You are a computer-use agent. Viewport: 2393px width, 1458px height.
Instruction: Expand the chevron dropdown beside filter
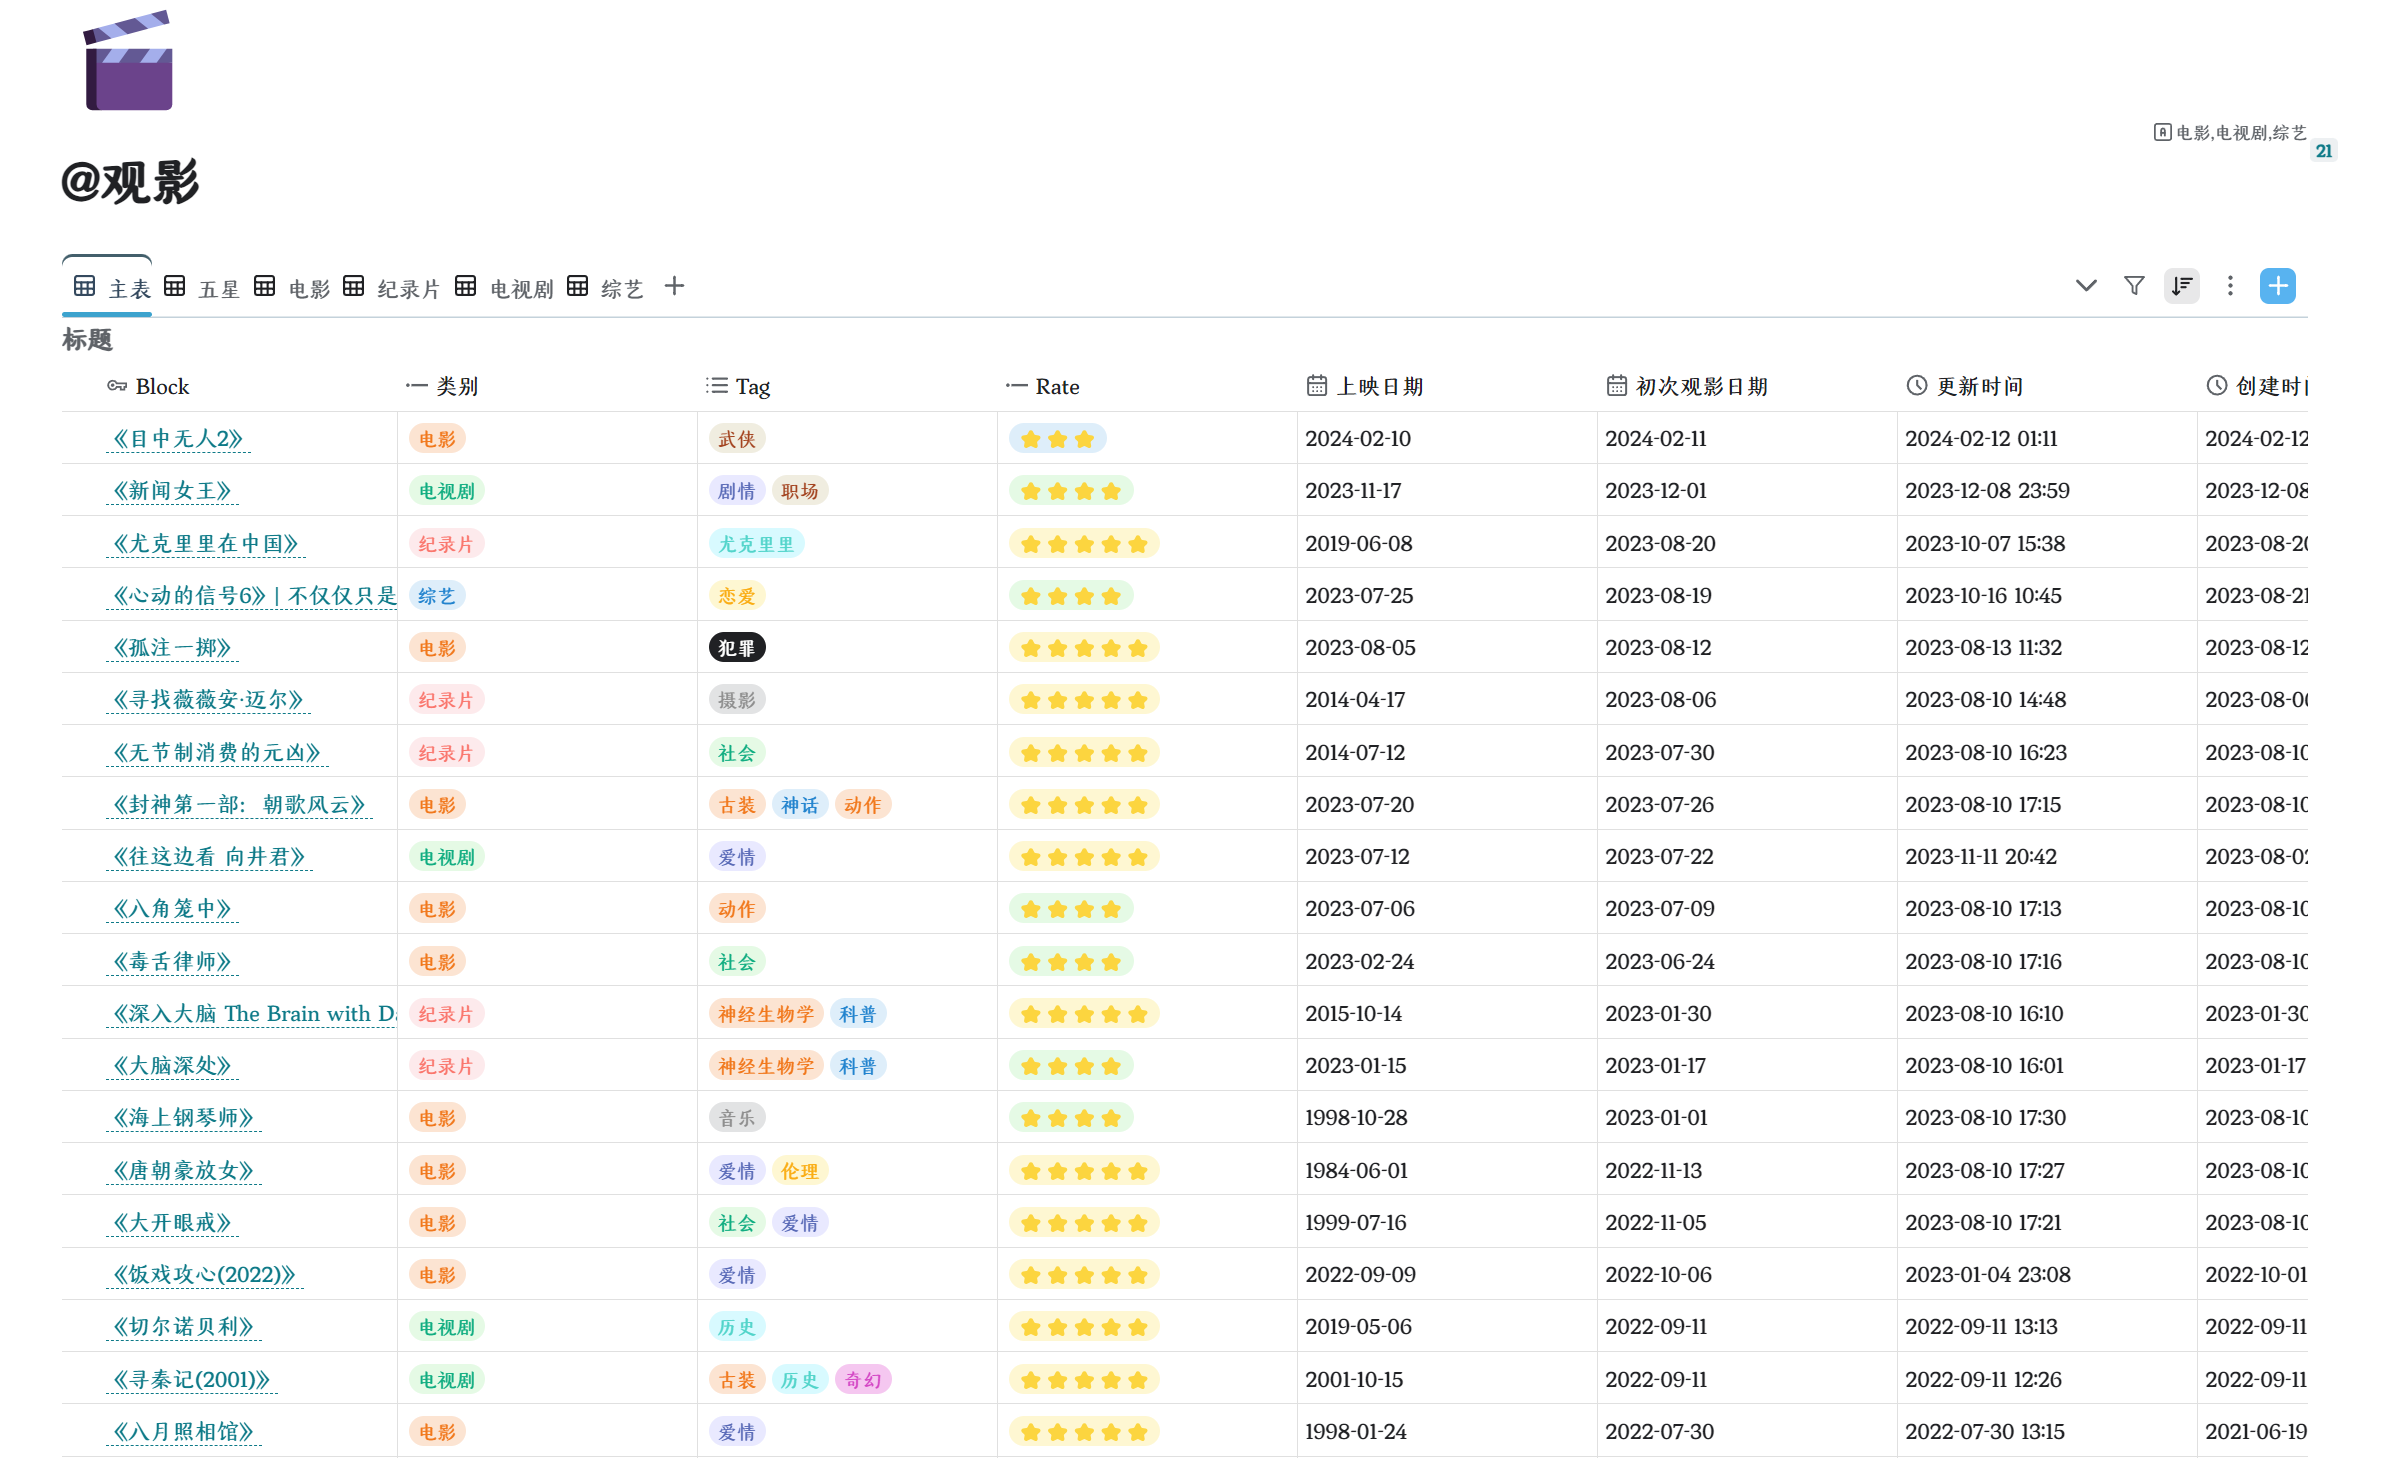[x=2085, y=286]
